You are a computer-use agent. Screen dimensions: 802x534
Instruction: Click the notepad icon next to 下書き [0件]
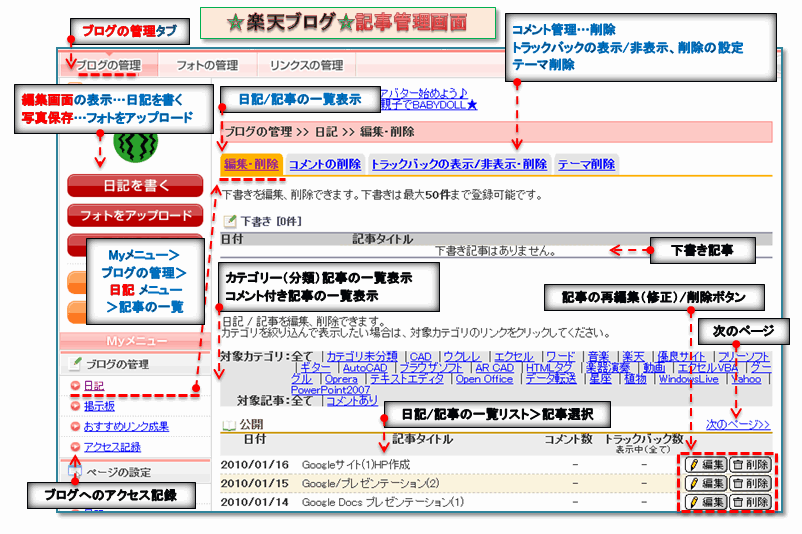click(x=230, y=221)
